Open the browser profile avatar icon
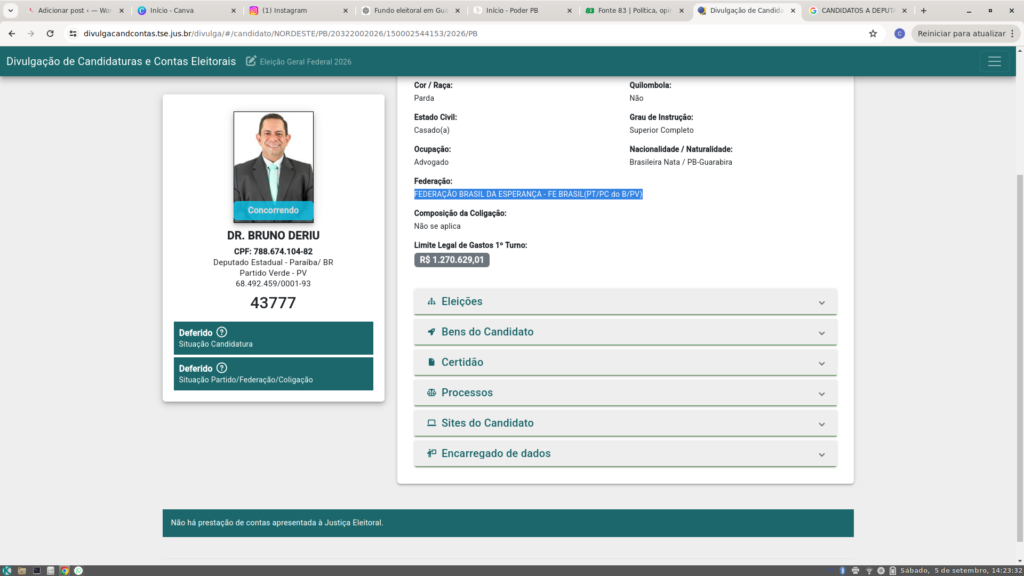The image size is (1024, 576). point(899,33)
